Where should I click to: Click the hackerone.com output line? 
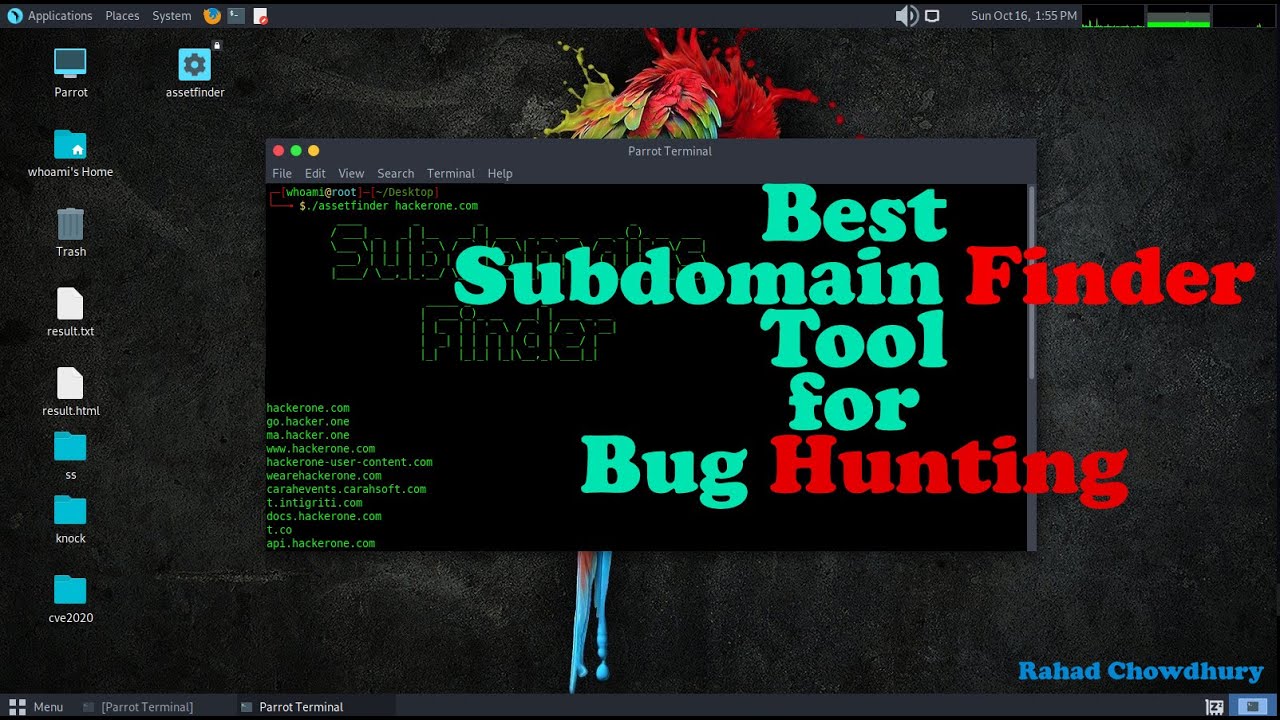tap(308, 408)
